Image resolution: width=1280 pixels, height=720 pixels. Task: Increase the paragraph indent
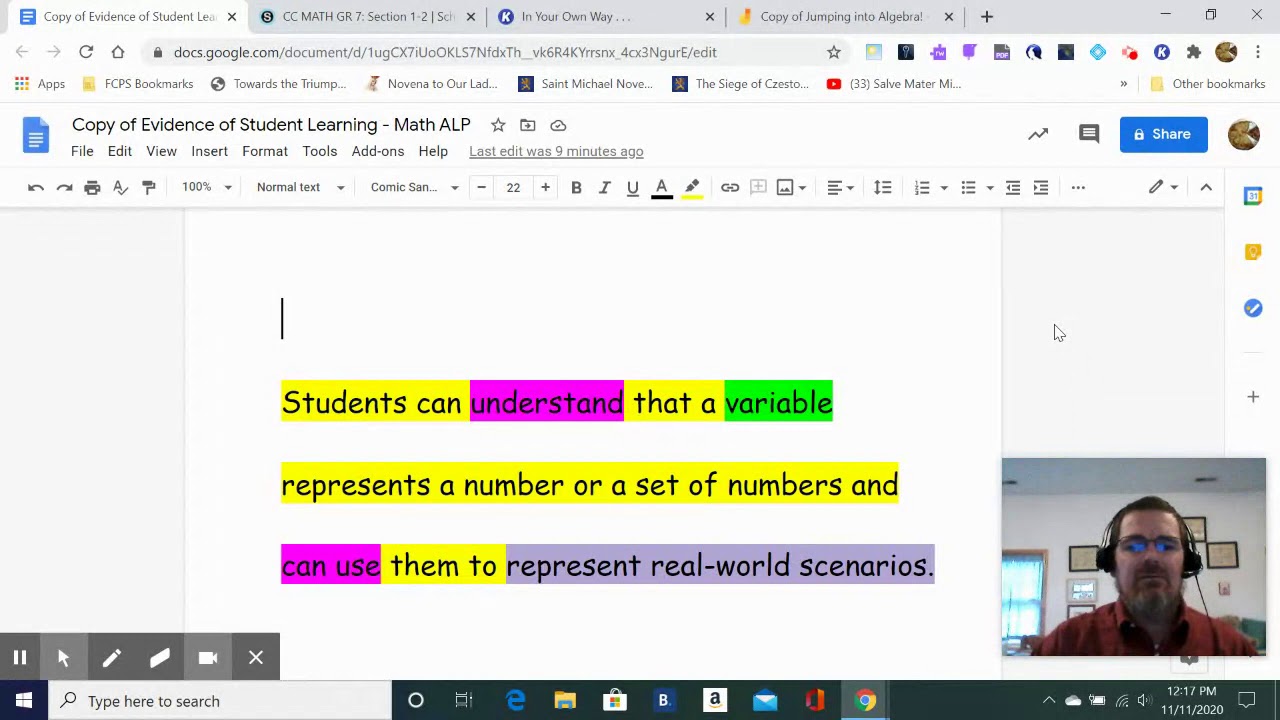1041,187
